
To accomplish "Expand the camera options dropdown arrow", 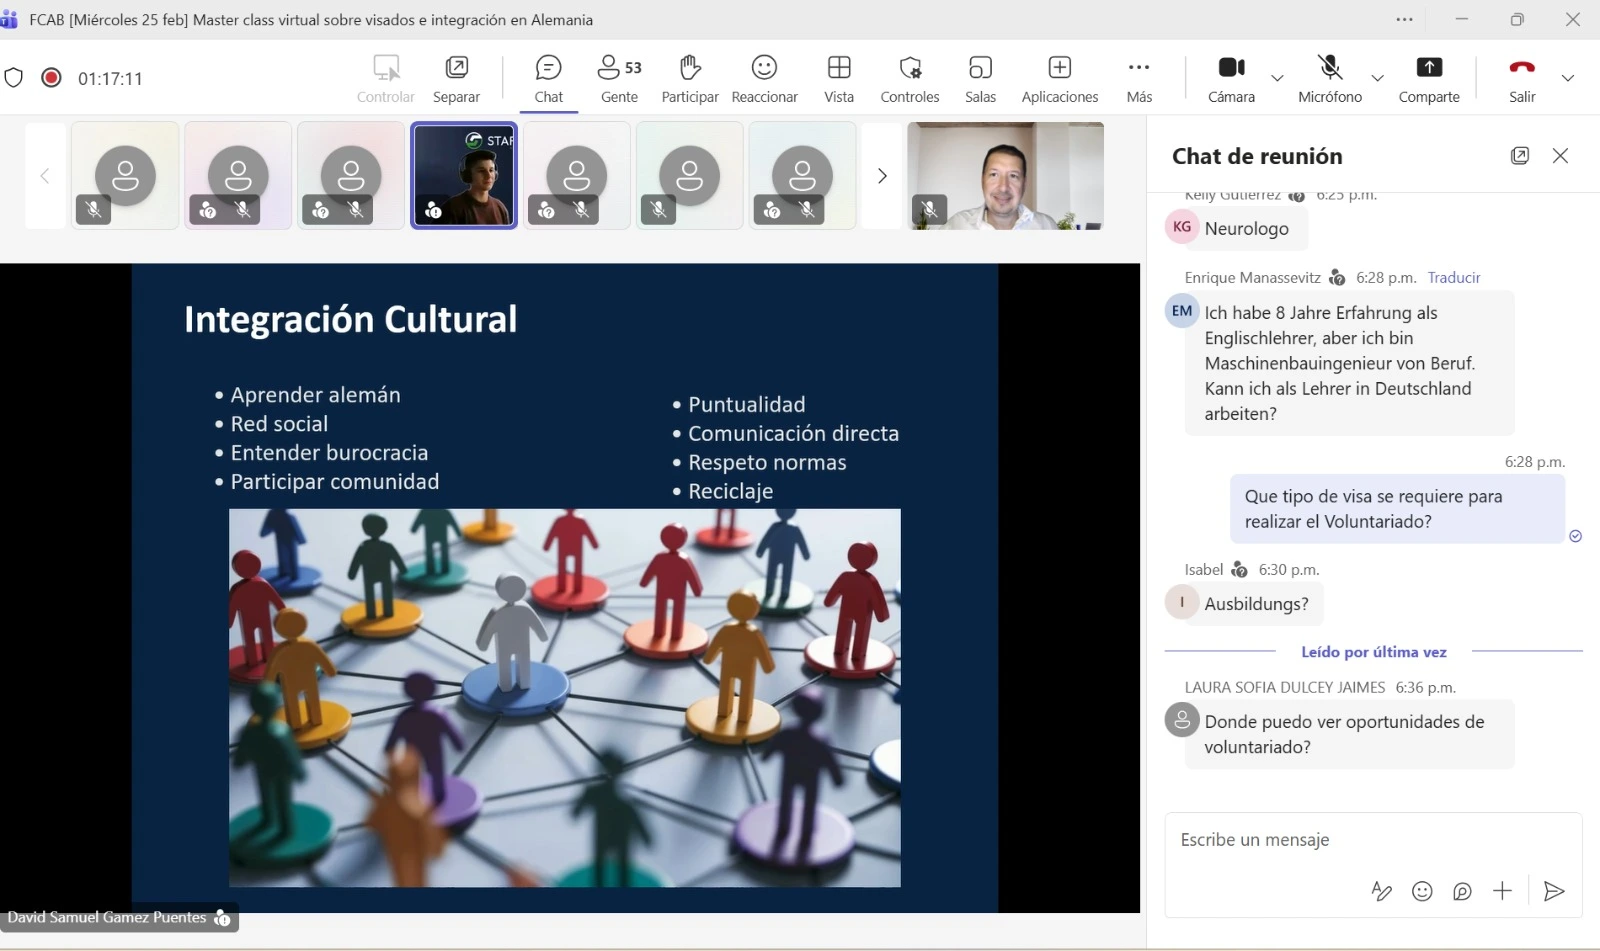I will 1277,78.
